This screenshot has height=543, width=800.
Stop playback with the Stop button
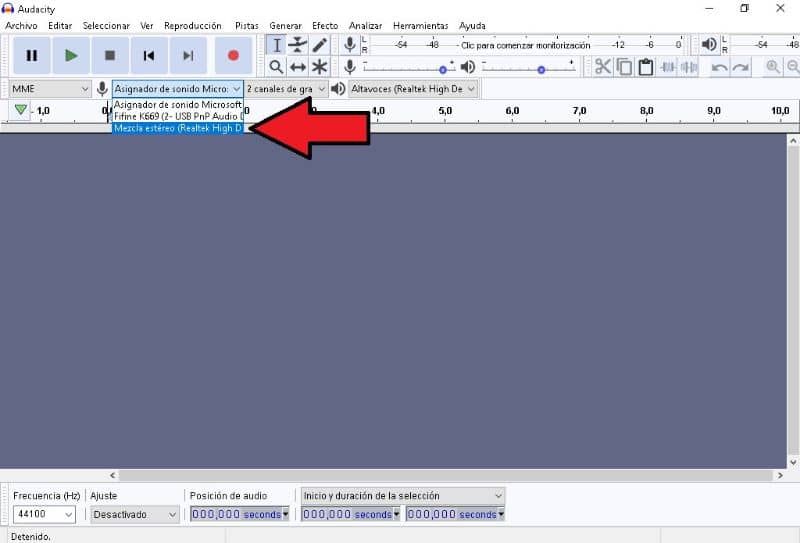click(110, 55)
